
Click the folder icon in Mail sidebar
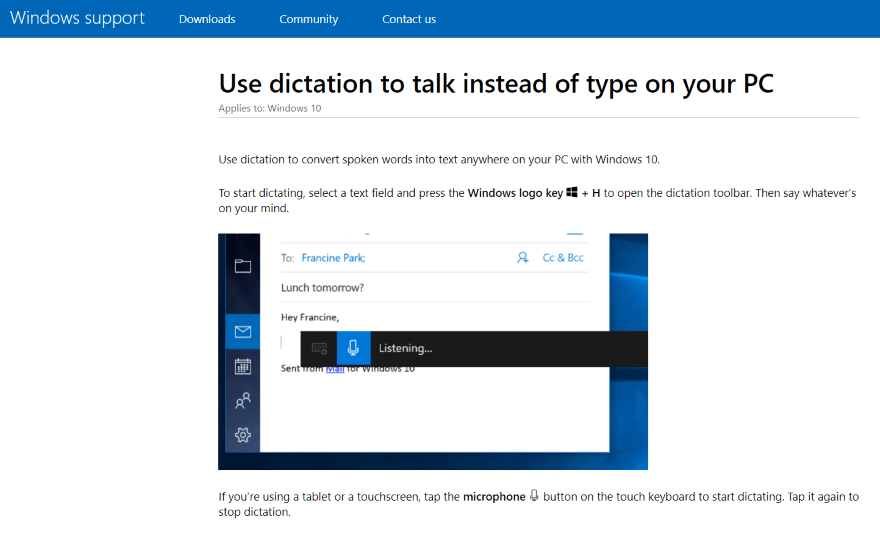point(242,266)
